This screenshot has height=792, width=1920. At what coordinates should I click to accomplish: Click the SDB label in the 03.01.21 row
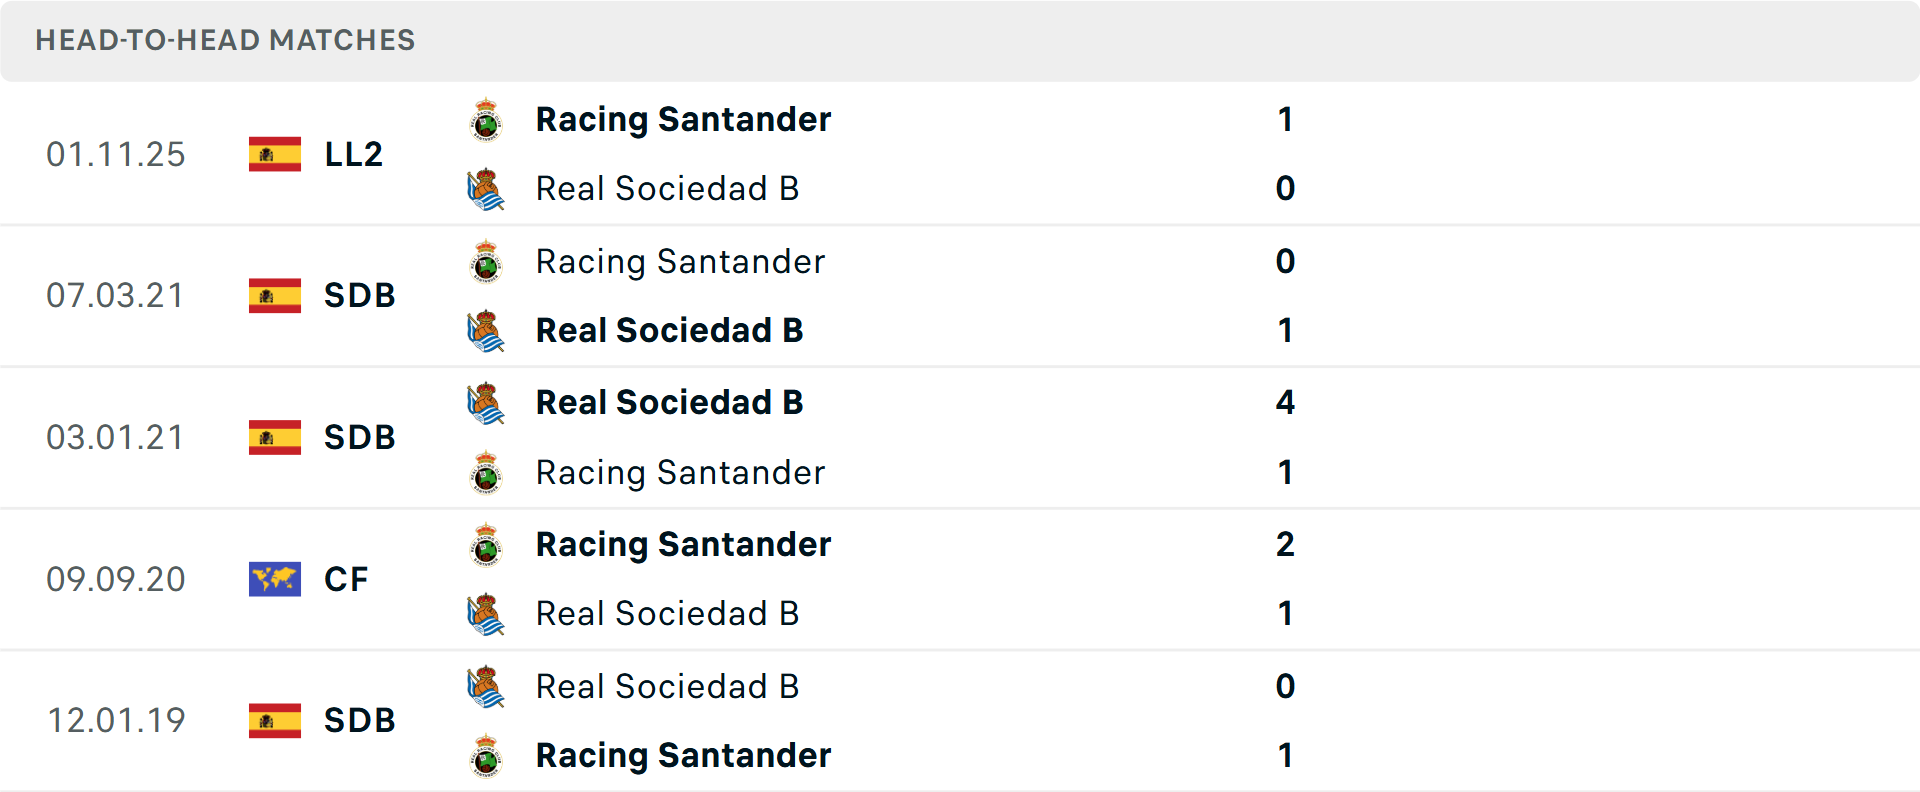click(359, 437)
